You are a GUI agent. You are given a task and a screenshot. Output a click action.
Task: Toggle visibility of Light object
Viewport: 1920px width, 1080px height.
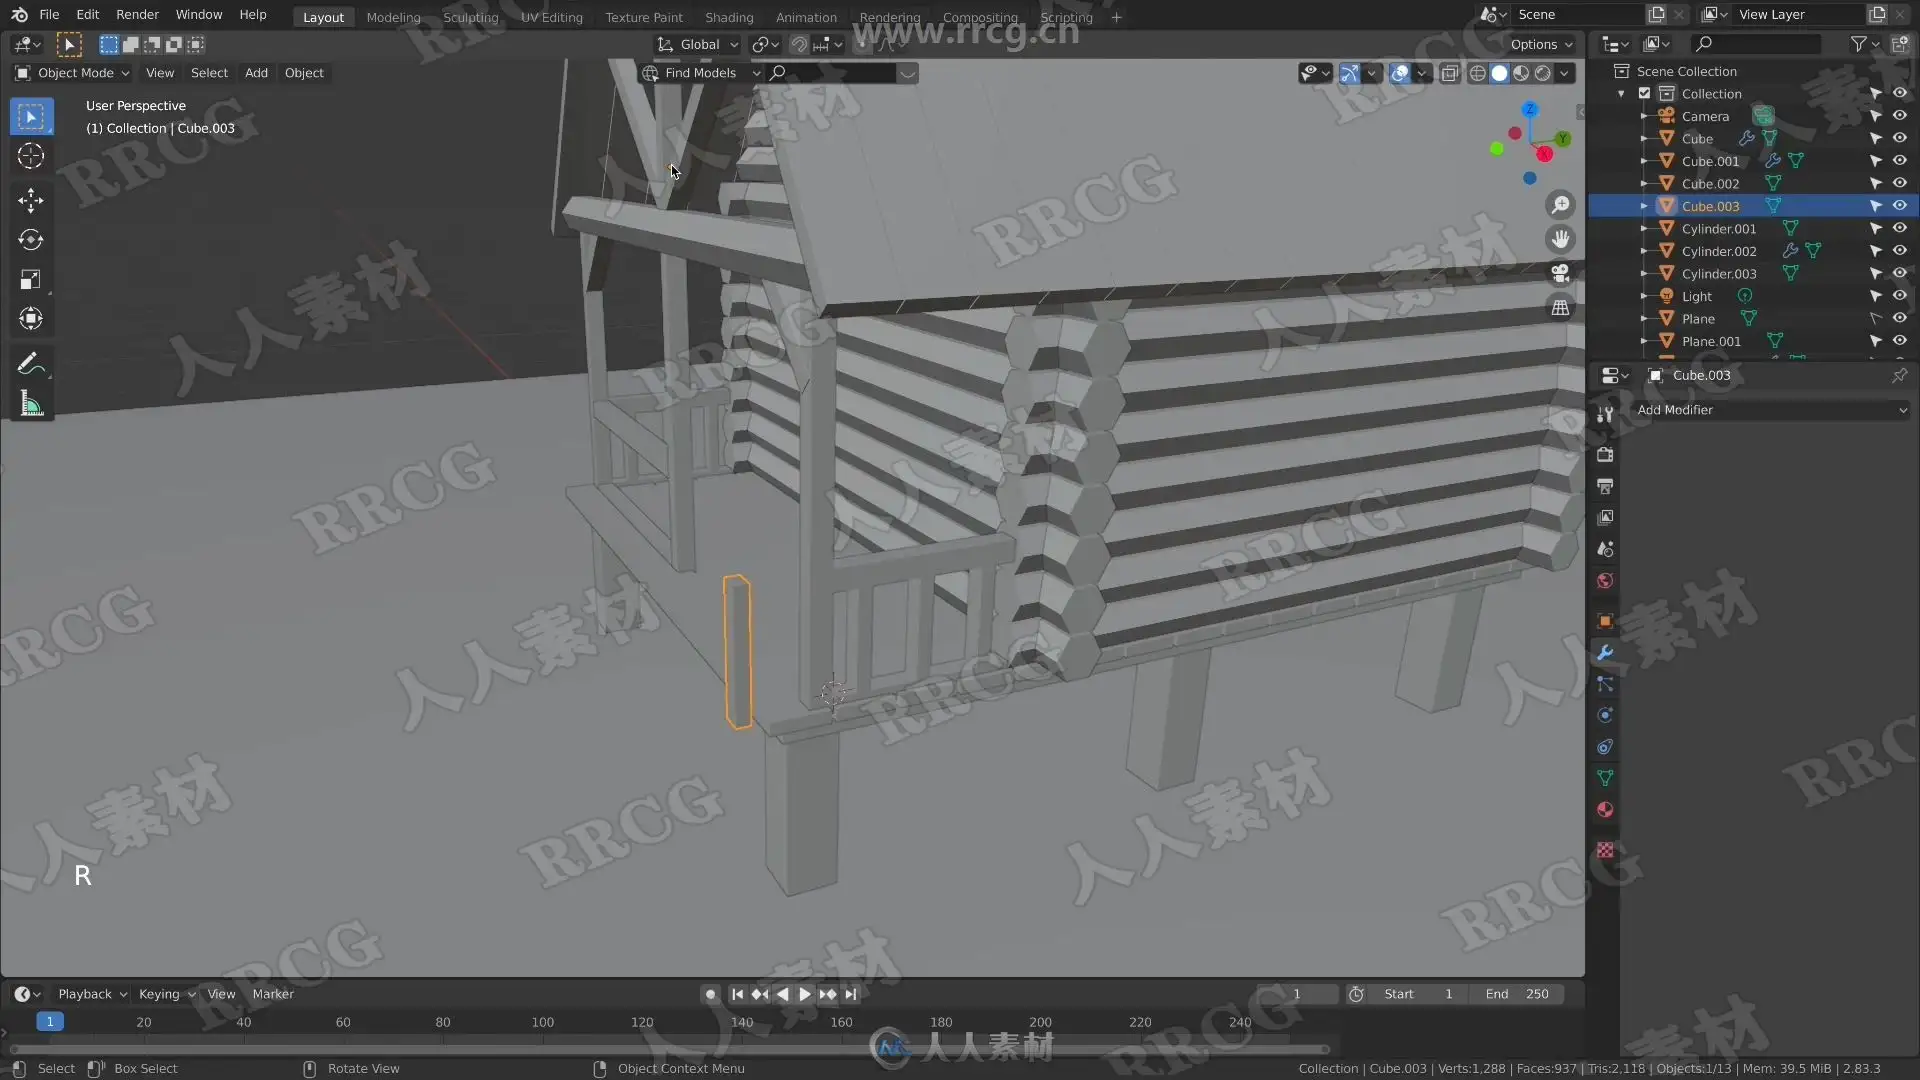1899,296
